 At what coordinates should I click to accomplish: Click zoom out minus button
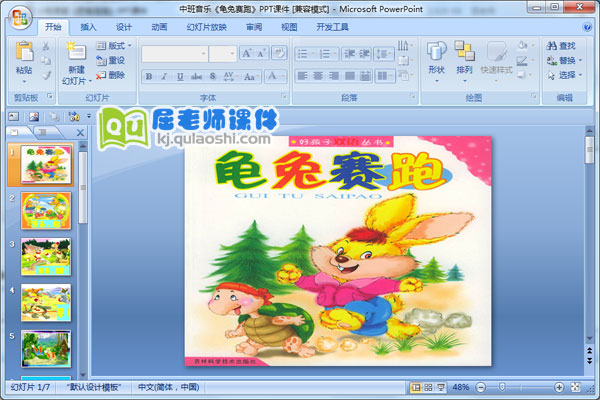tap(481, 387)
